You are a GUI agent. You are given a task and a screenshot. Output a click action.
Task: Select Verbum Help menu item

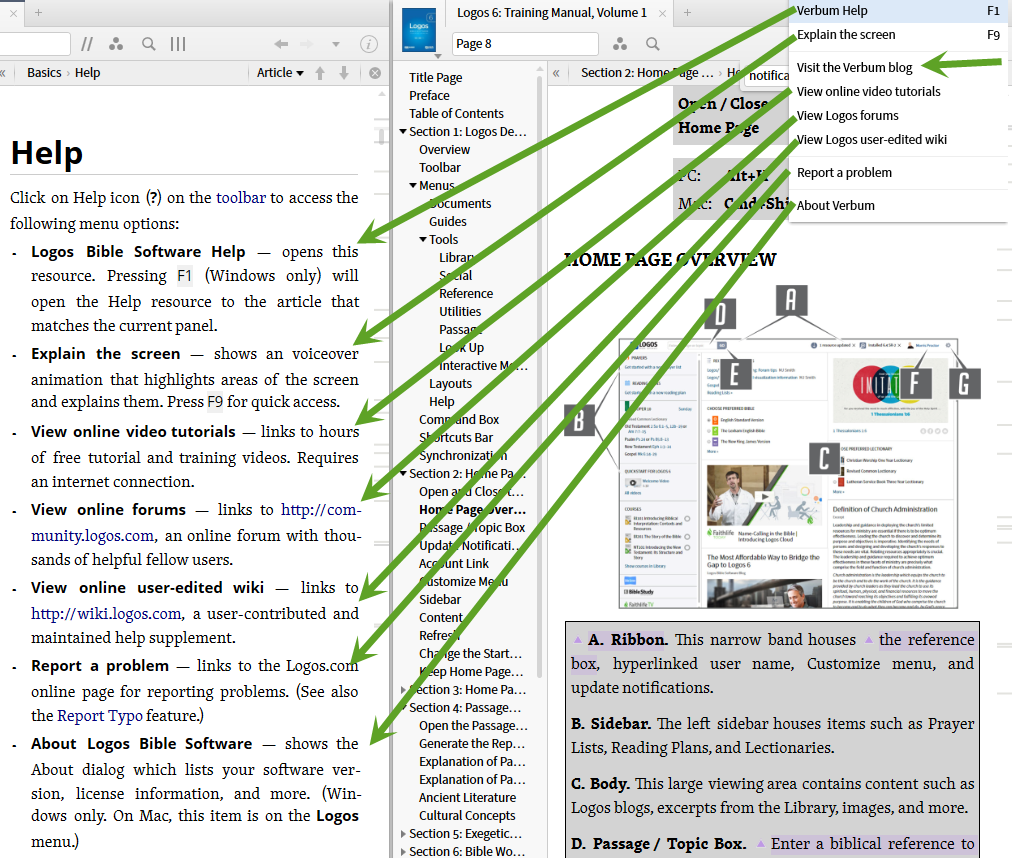pos(898,10)
